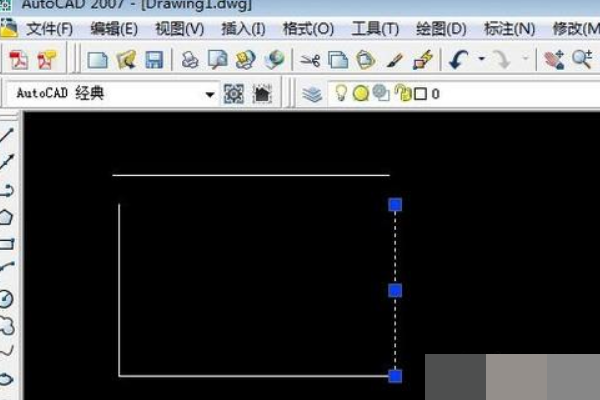This screenshot has width=600, height=400.
Task: Click the Publish icon
Action: [245, 60]
